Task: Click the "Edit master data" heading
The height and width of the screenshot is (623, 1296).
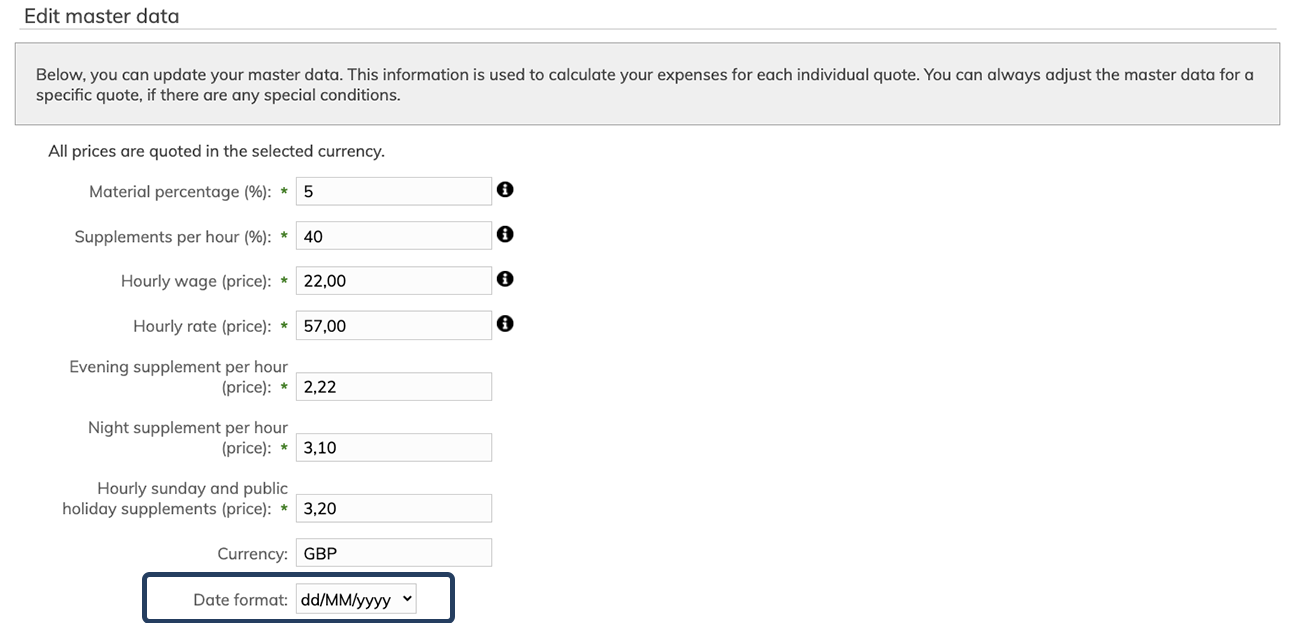Action: (101, 16)
